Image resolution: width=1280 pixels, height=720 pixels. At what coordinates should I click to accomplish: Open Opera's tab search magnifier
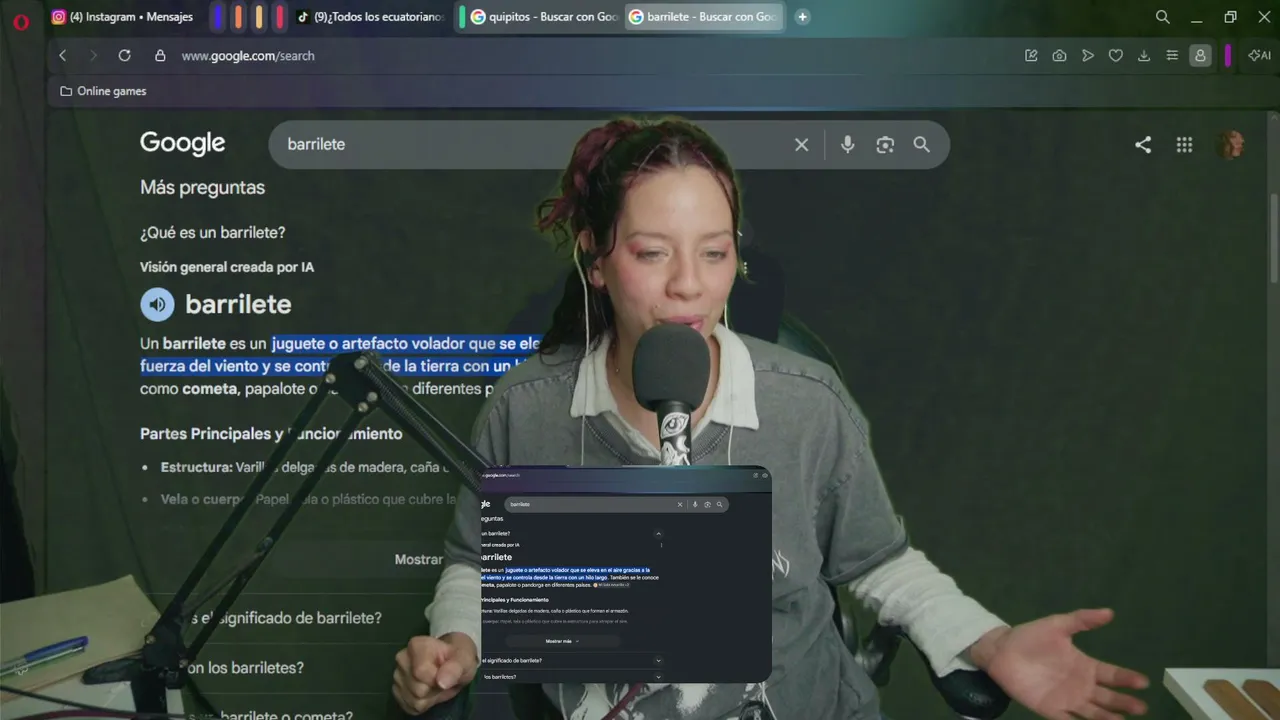coord(1162,17)
